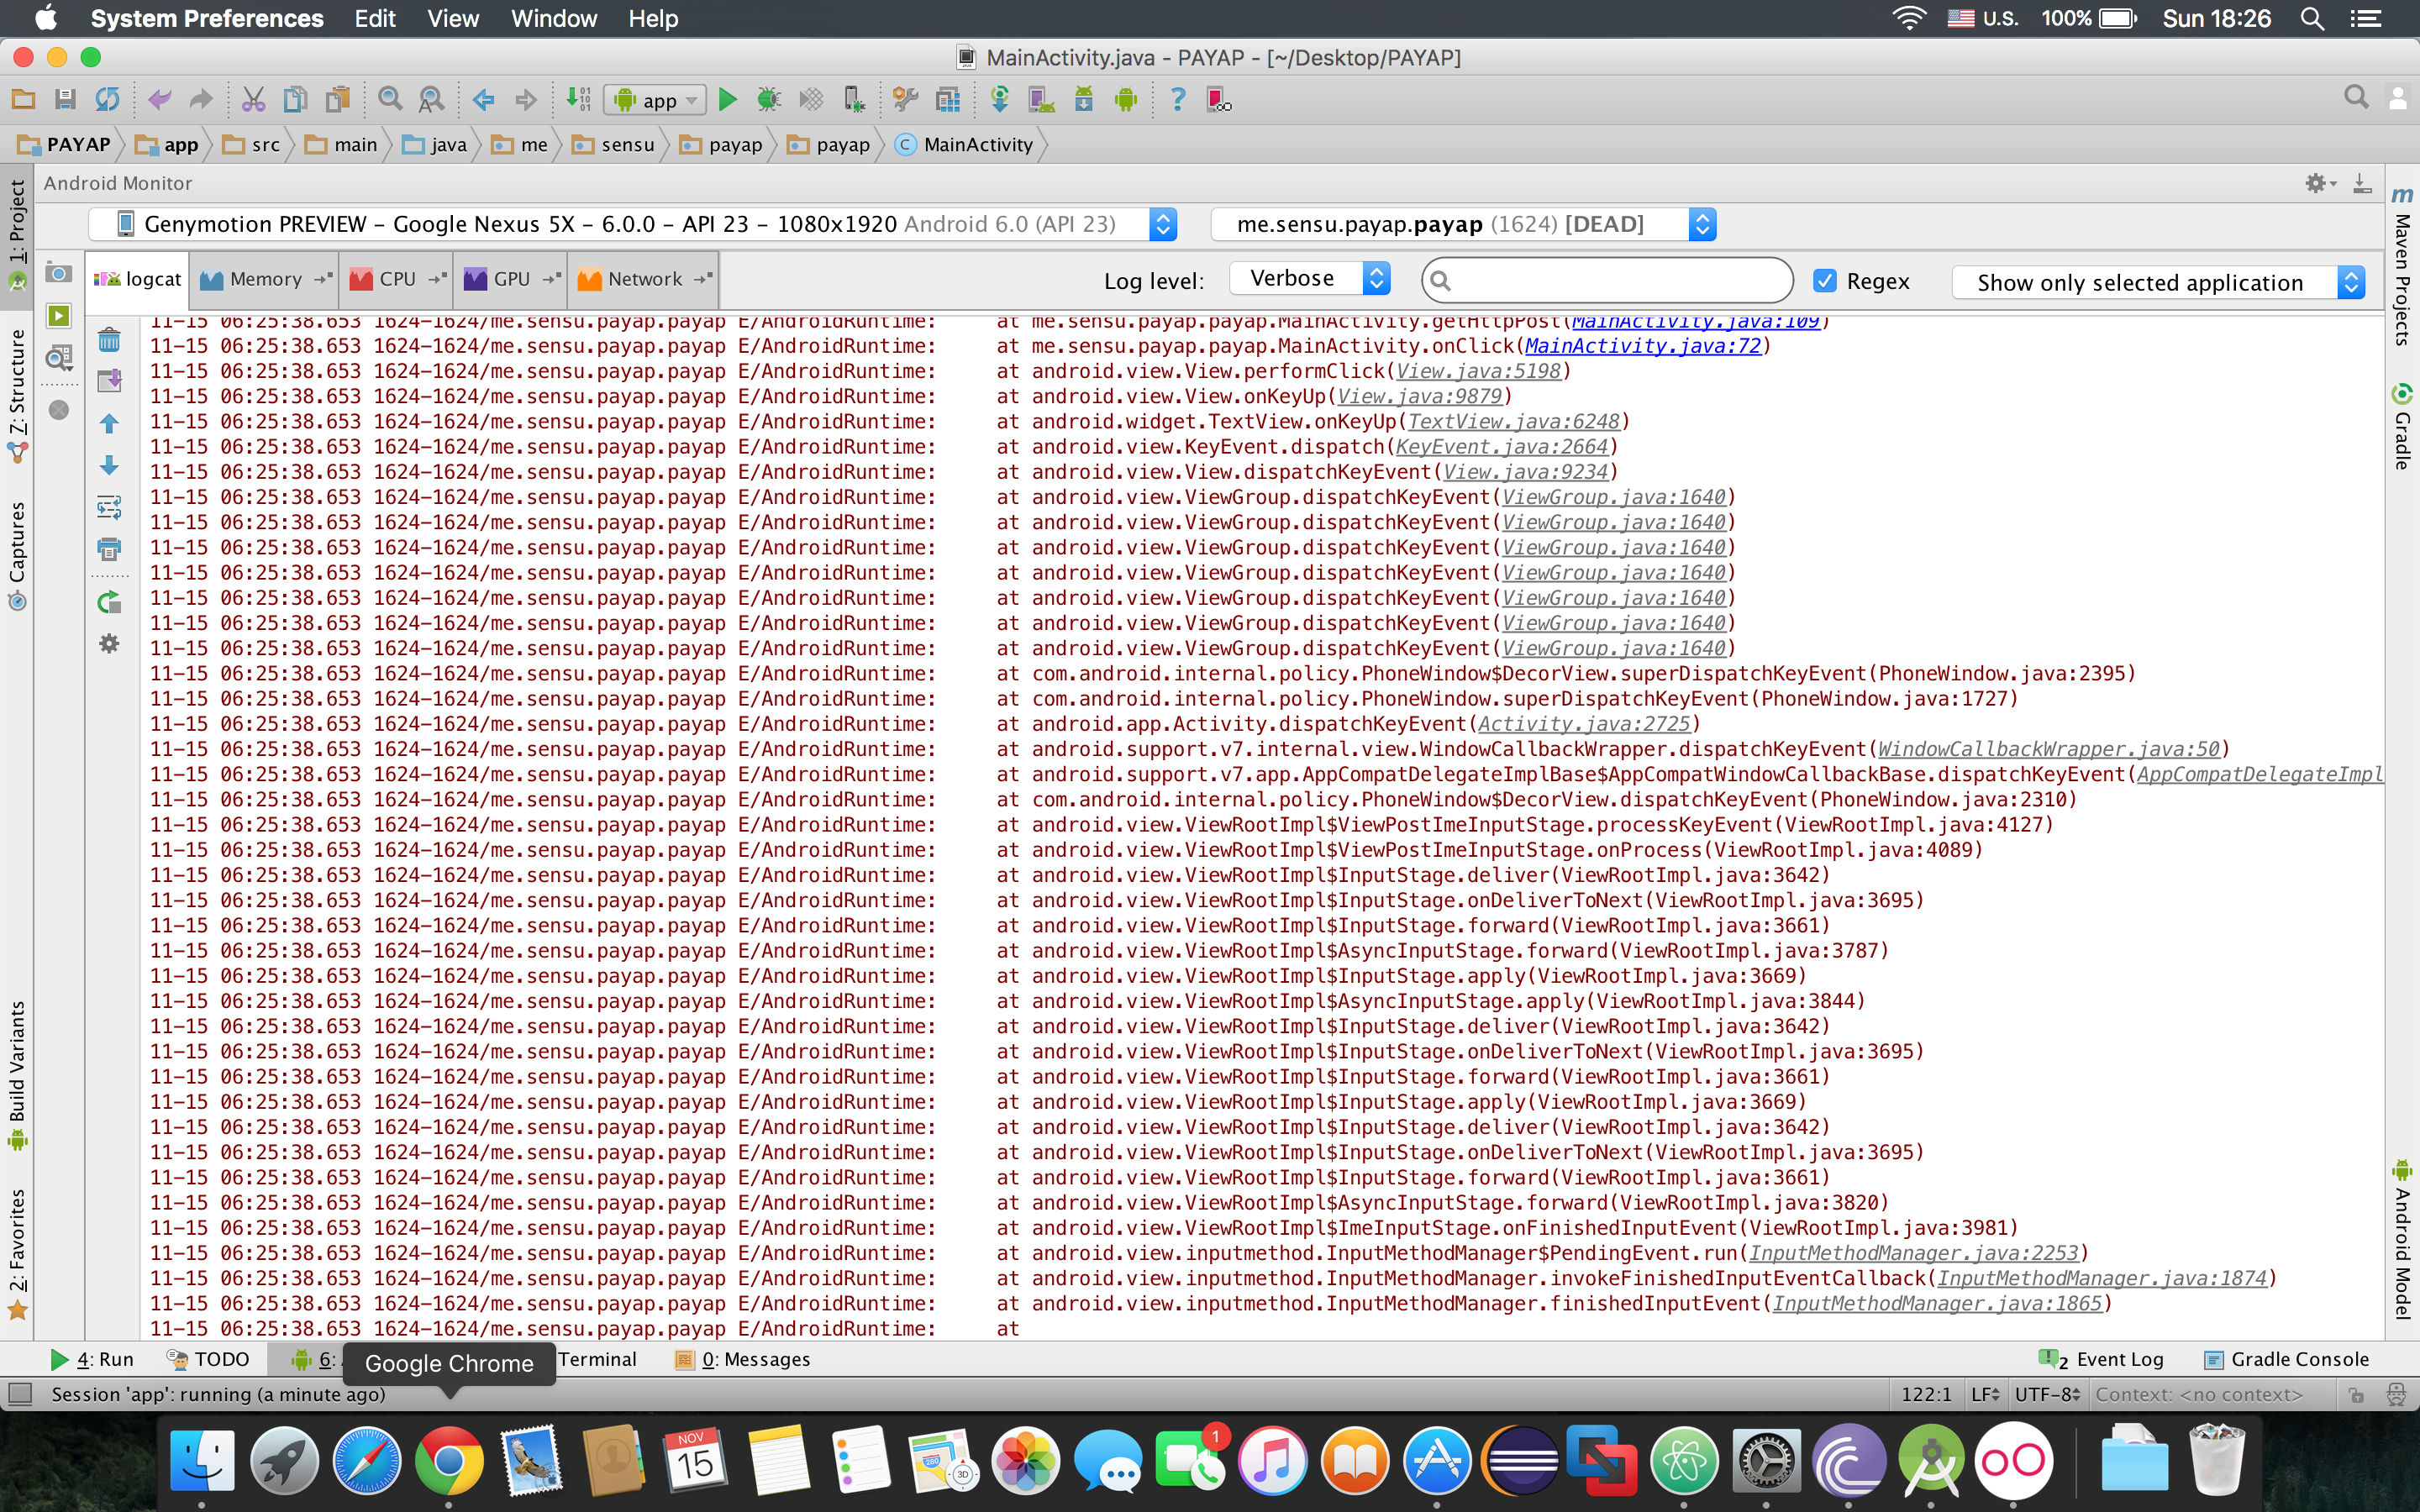
Task: Click the Copy icon in toolbar
Action: (295, 99)
